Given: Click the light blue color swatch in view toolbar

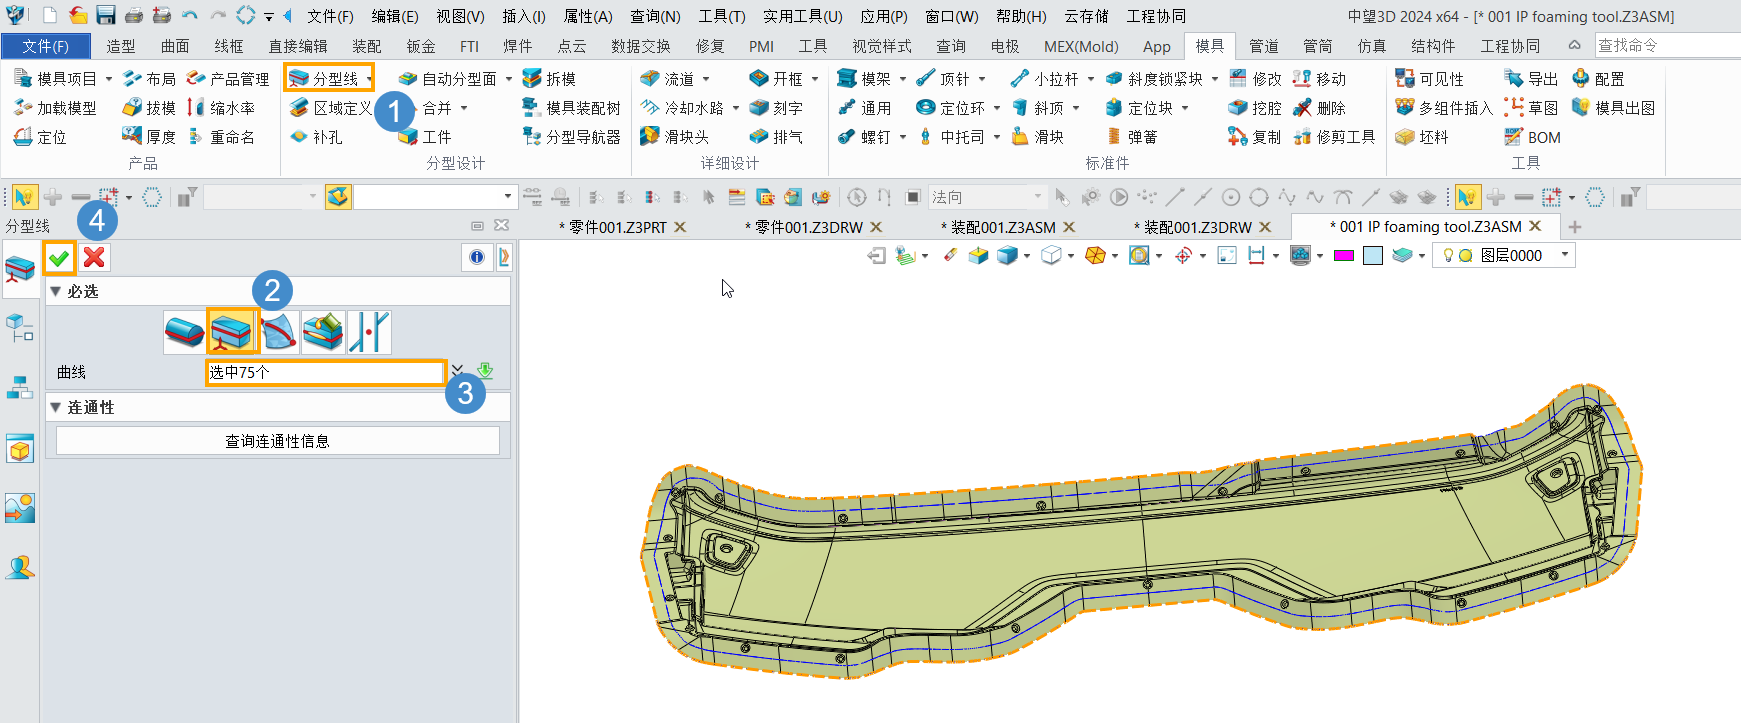Looking at the screenshot, I should coord(1373,255).
